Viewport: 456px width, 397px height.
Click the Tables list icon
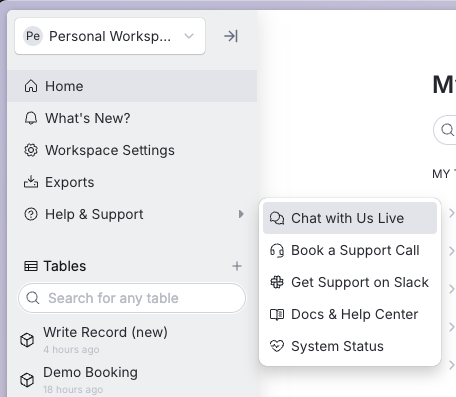tap(31, 266)
